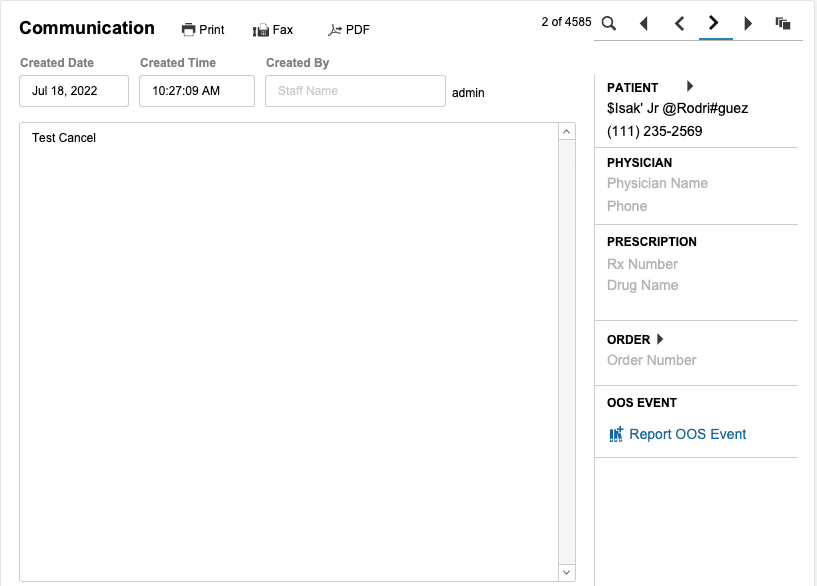Click the Drug Name placeholder
The width and height of the screenshot is (817, 586).
[x=642, y=285]
